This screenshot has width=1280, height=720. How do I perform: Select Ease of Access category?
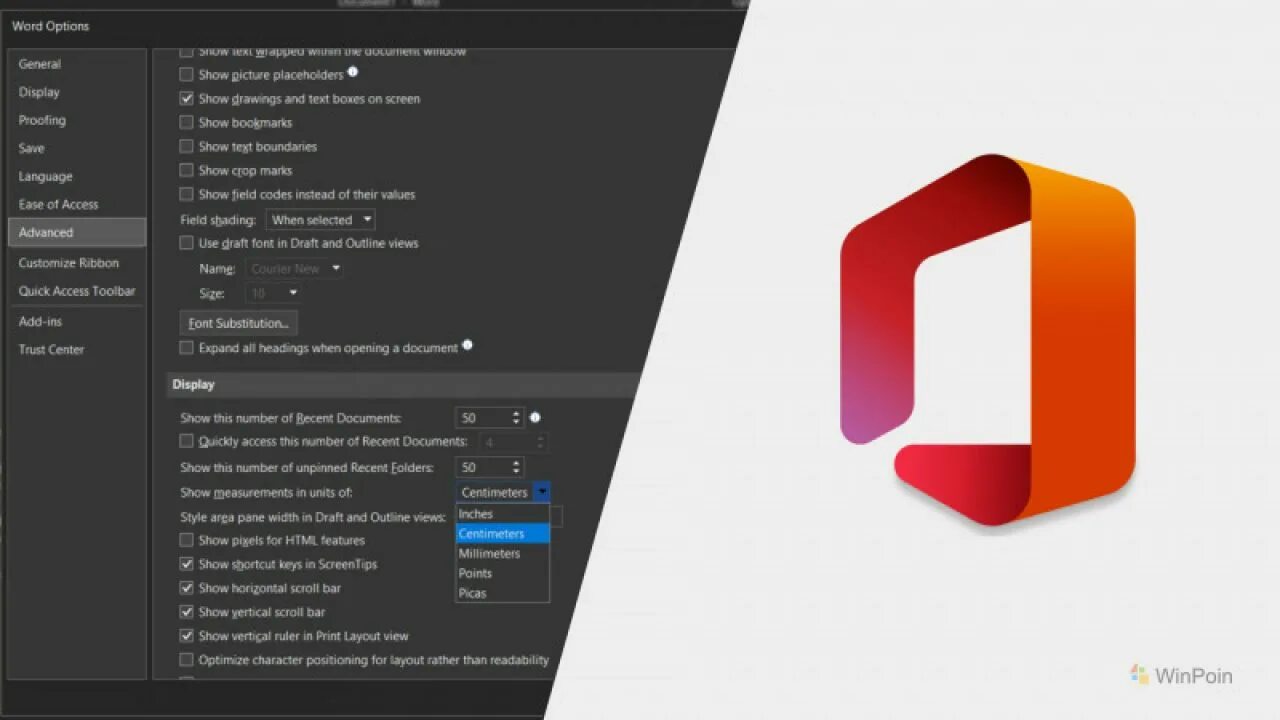58,204
